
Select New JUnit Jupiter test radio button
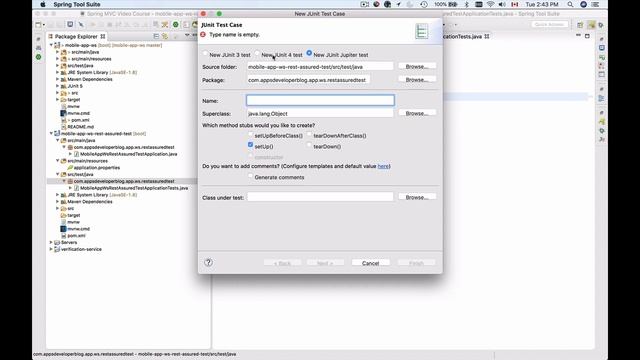pos(309,53)
